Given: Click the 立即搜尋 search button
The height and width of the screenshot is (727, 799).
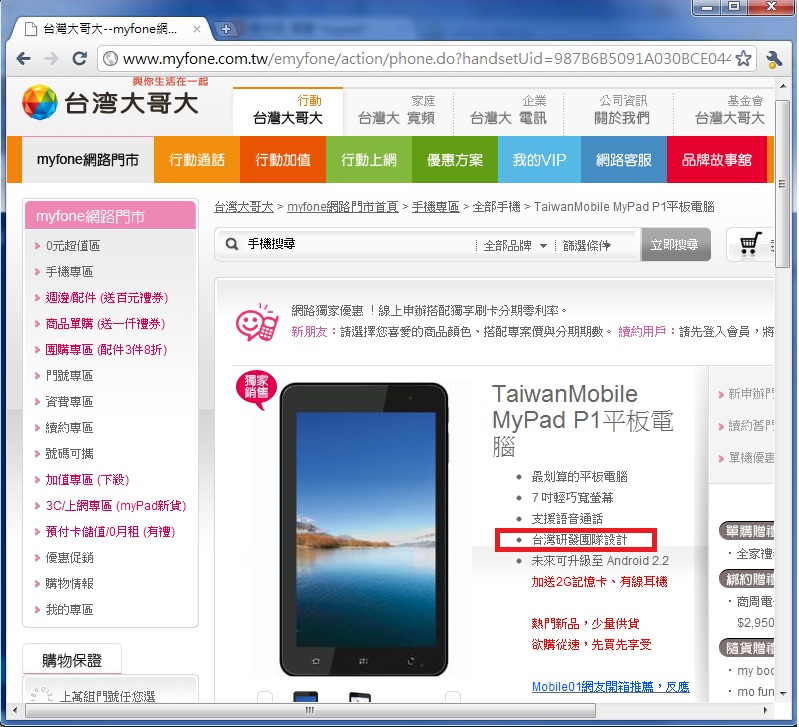Looking at the screenshot, I should 675,245.
